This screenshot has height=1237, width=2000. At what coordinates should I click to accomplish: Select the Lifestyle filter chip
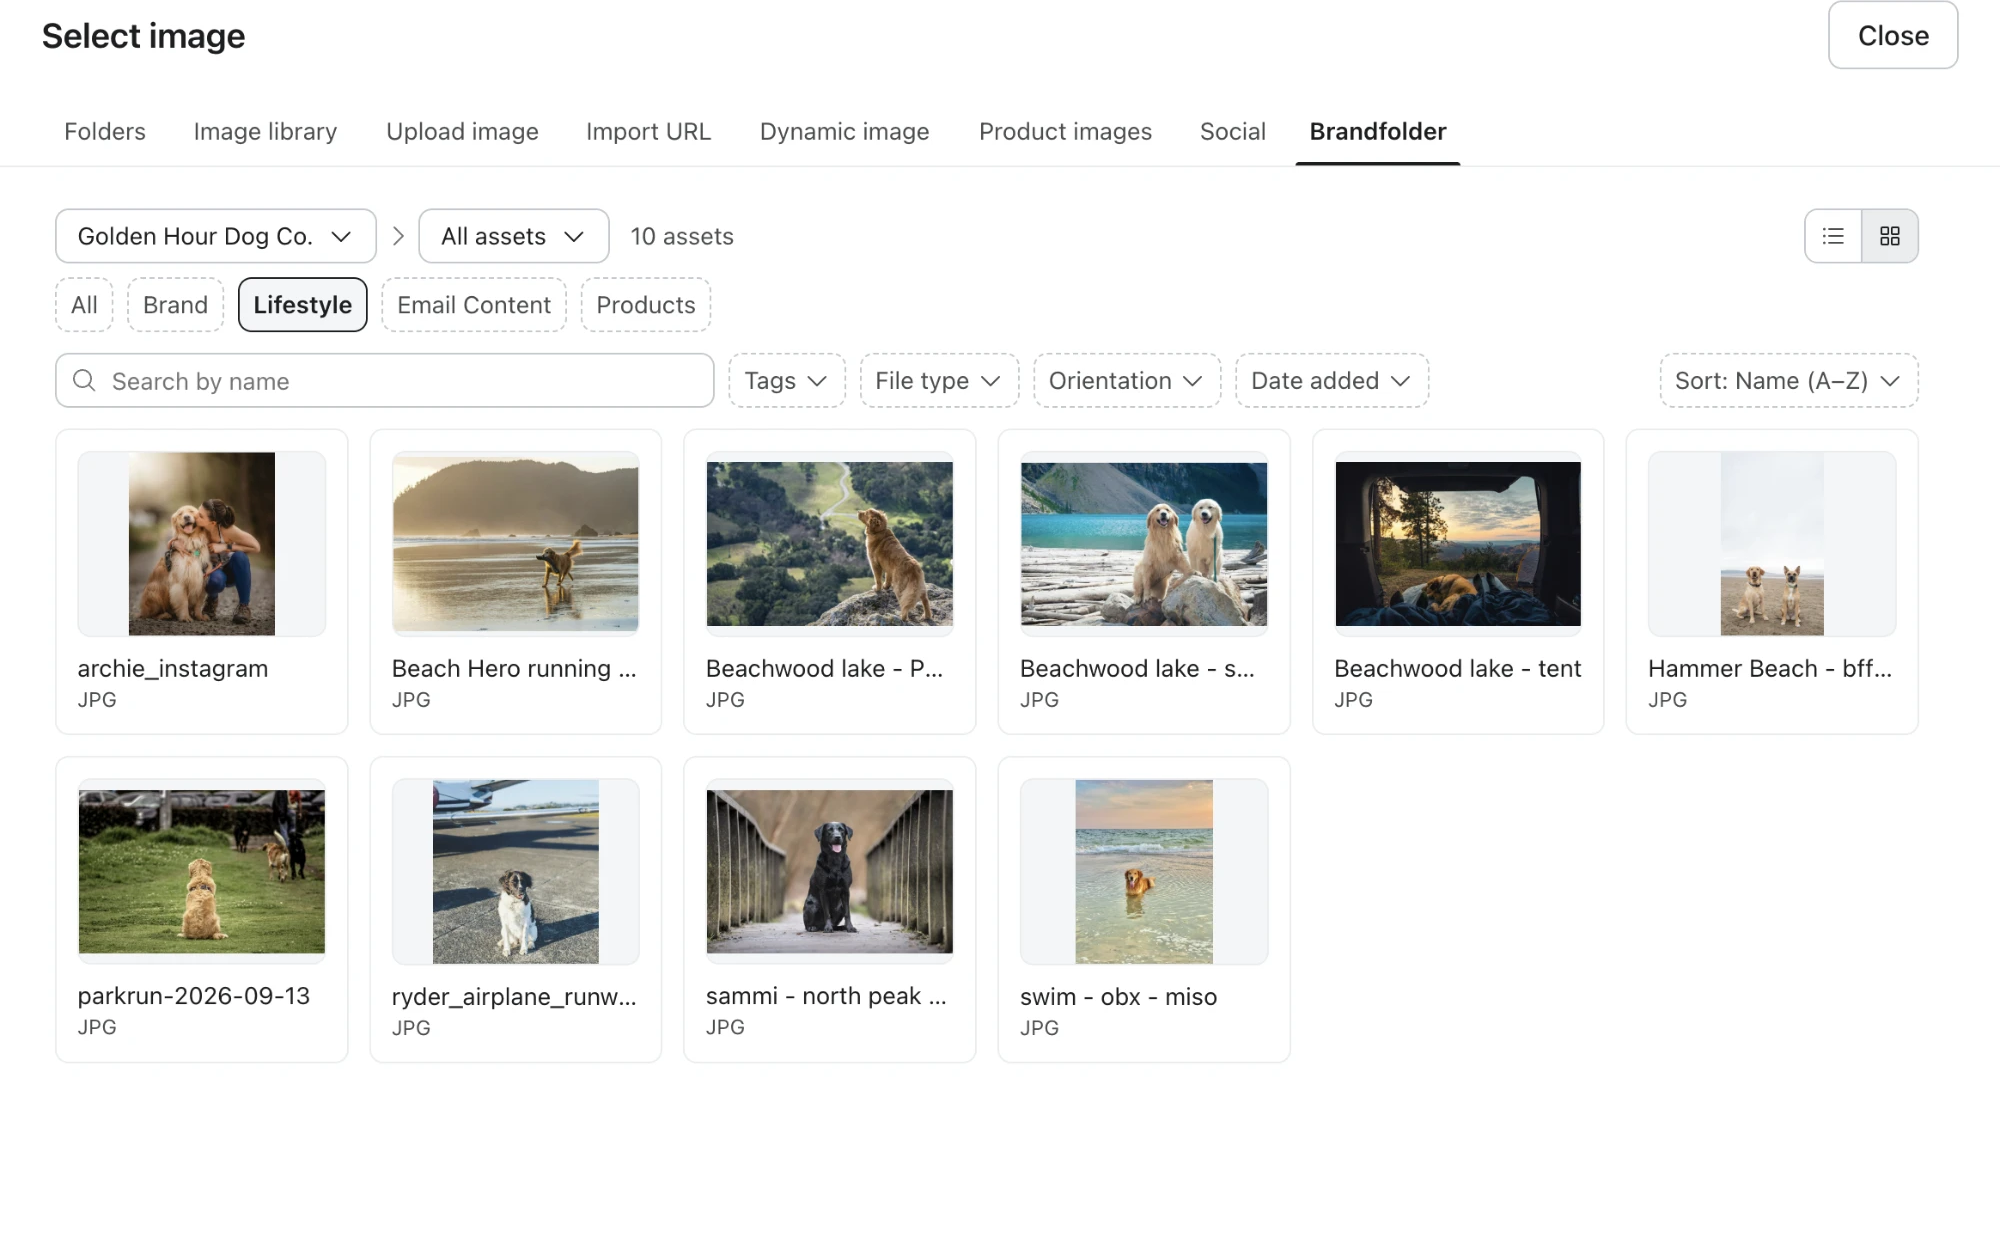[302, 305]
